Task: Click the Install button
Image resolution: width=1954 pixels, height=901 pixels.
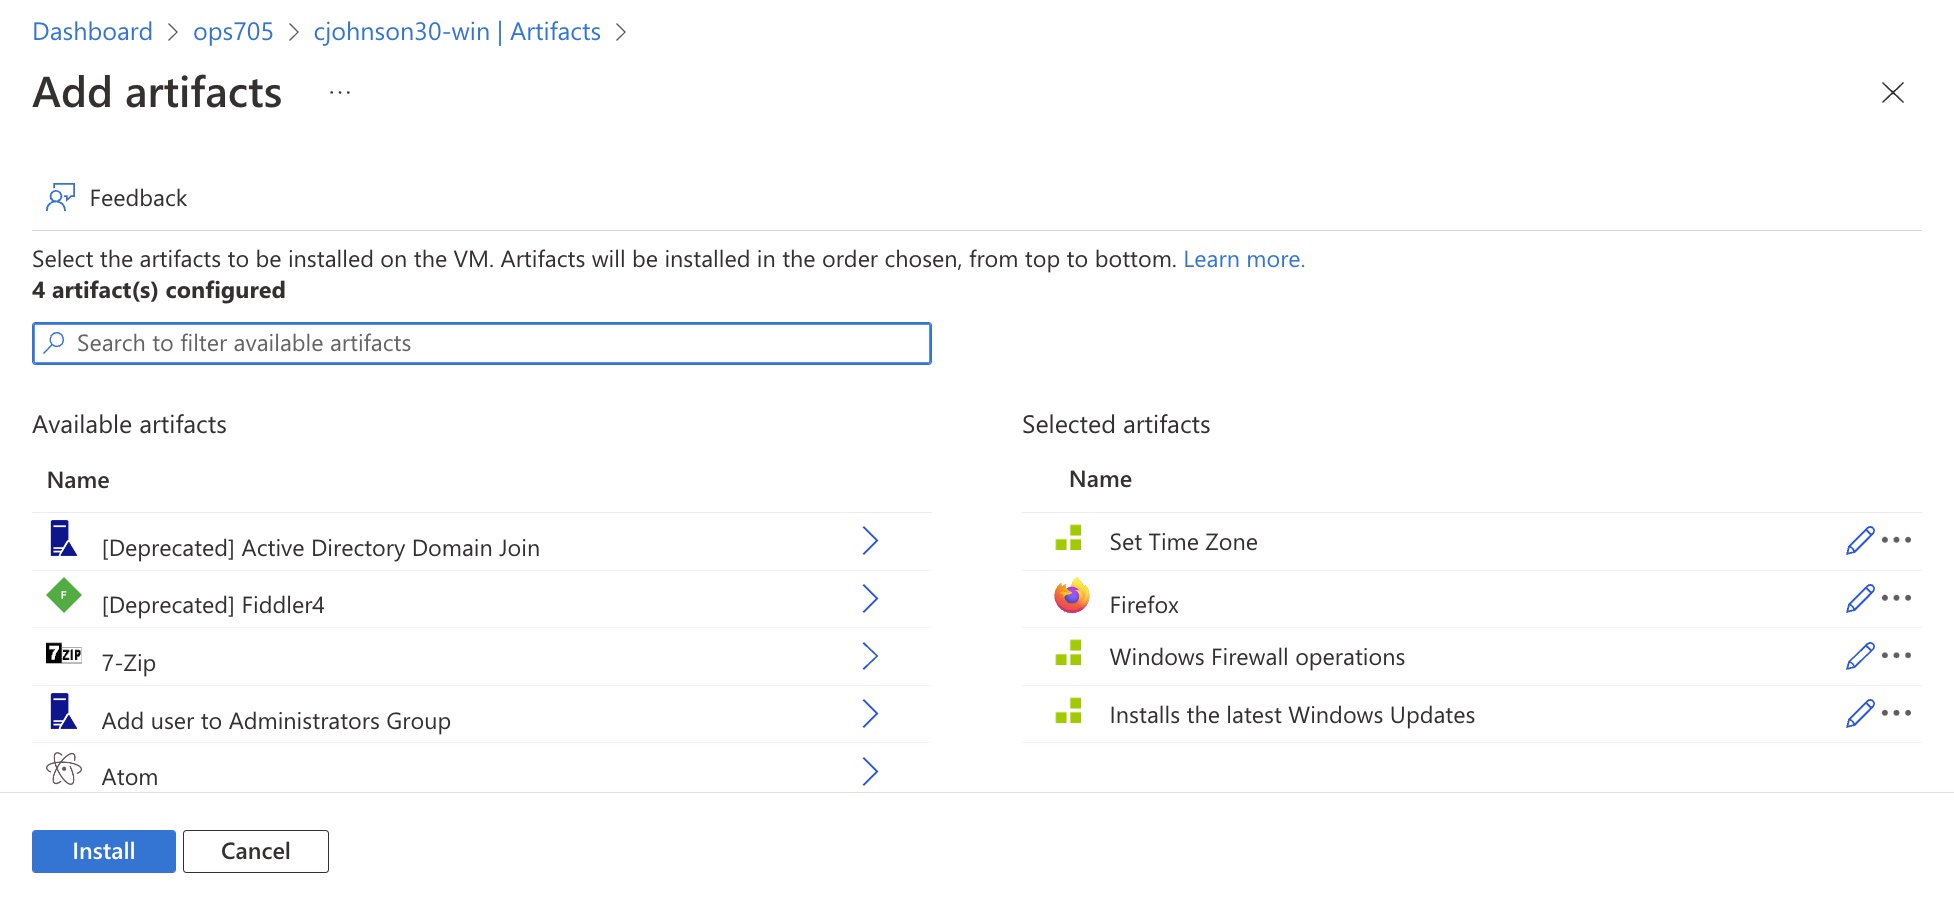Action: [x=103, y=850]
